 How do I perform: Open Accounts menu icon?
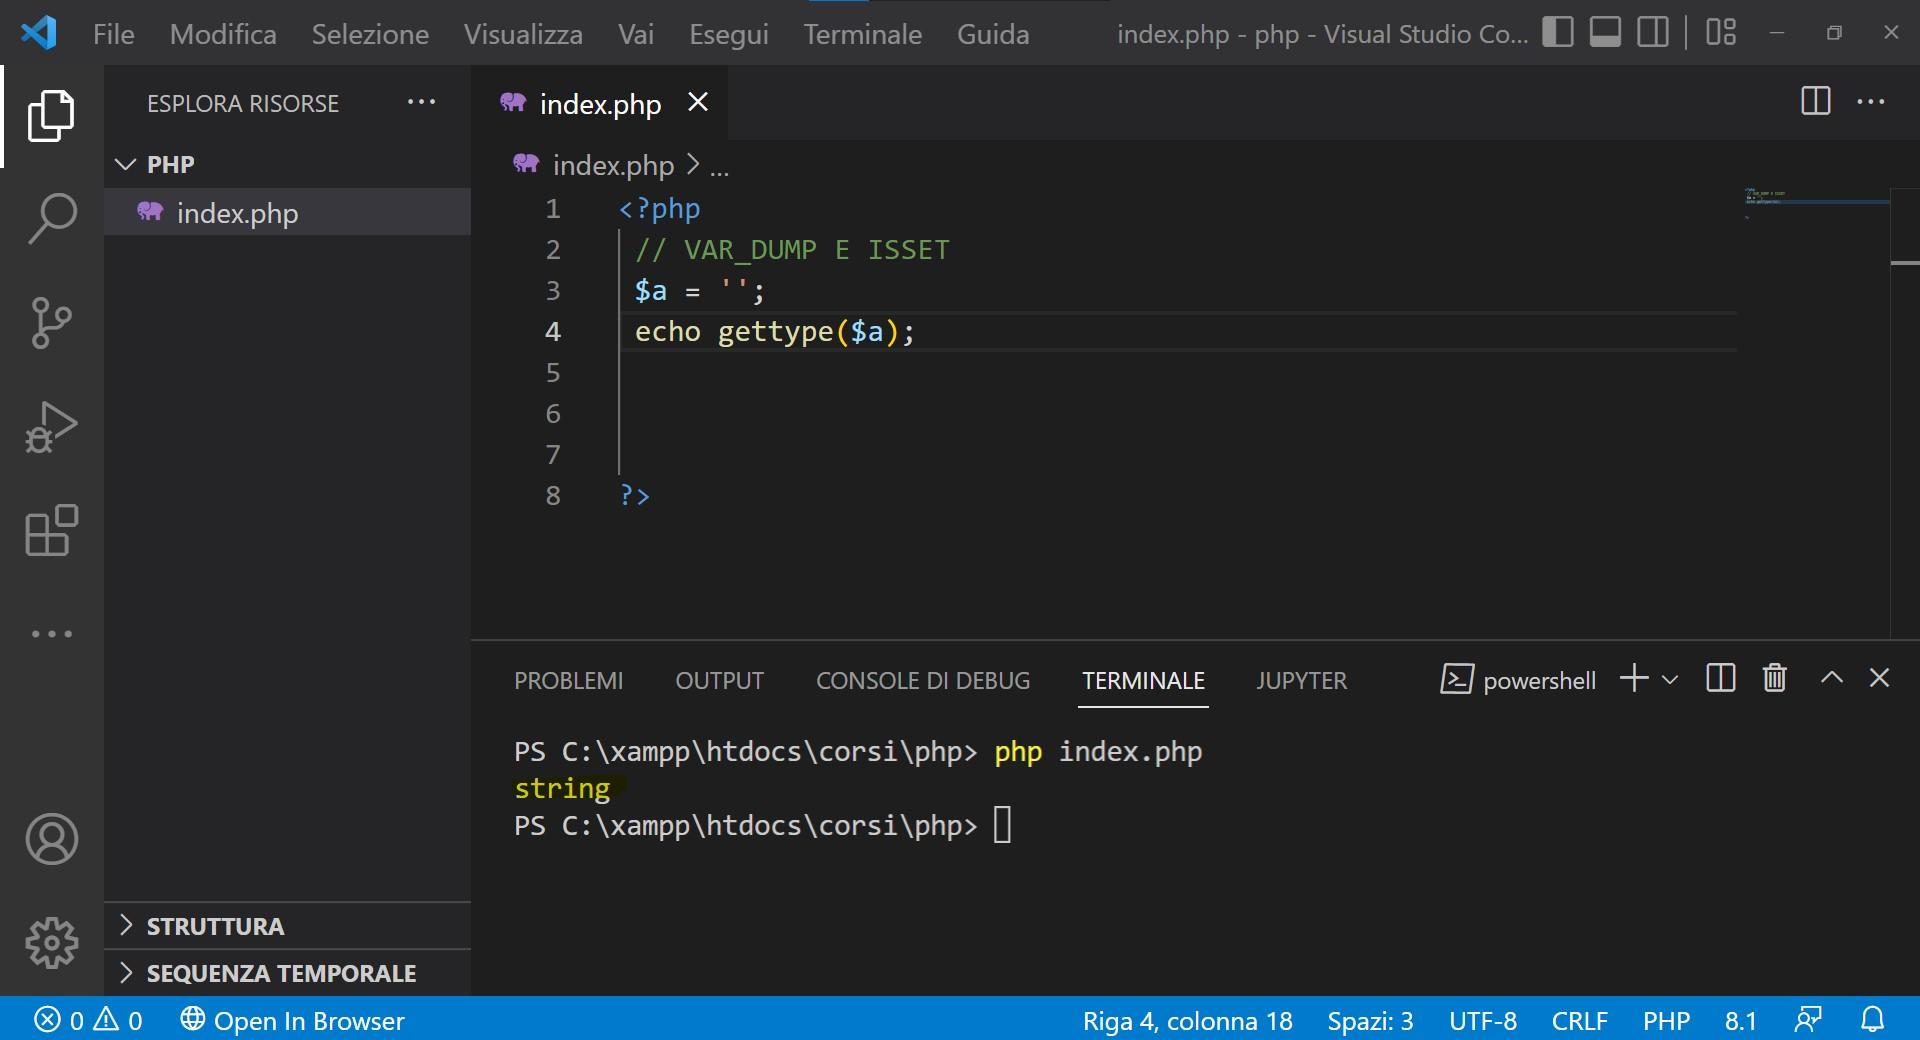point(51,839)
